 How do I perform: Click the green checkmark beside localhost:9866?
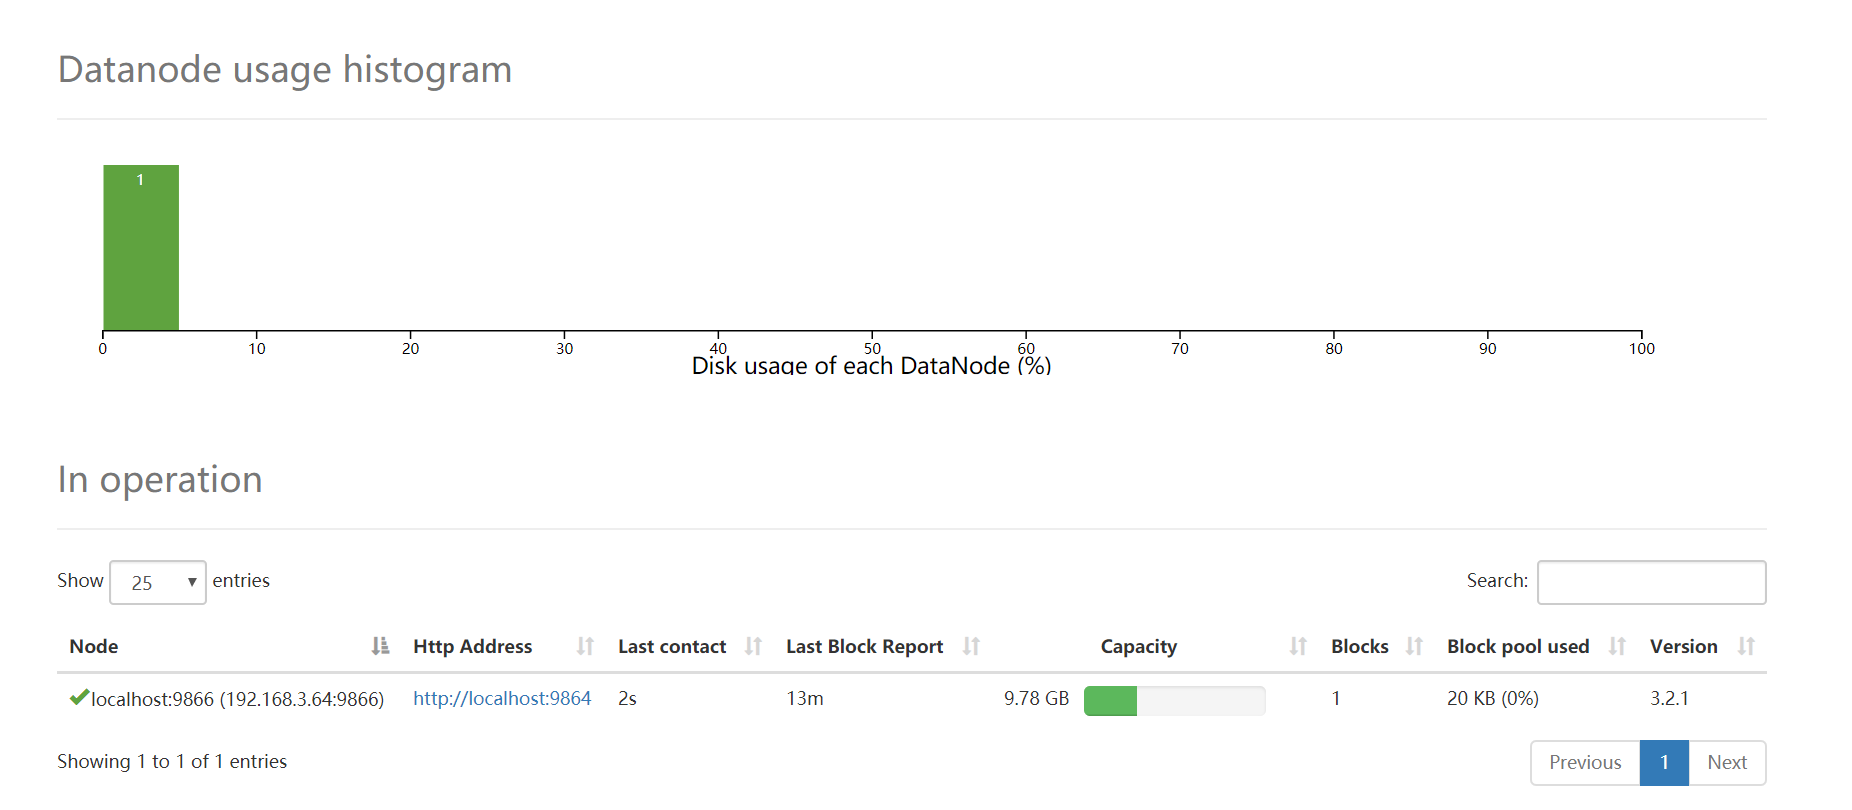79,697
